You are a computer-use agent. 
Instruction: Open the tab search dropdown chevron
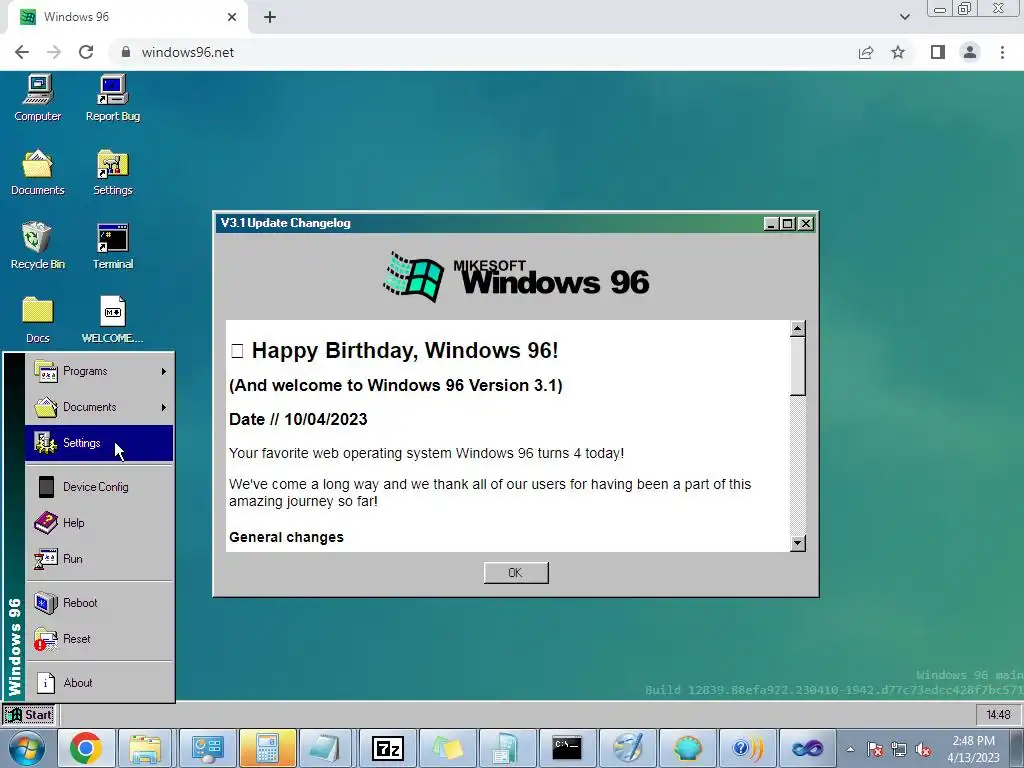point(904,17)
